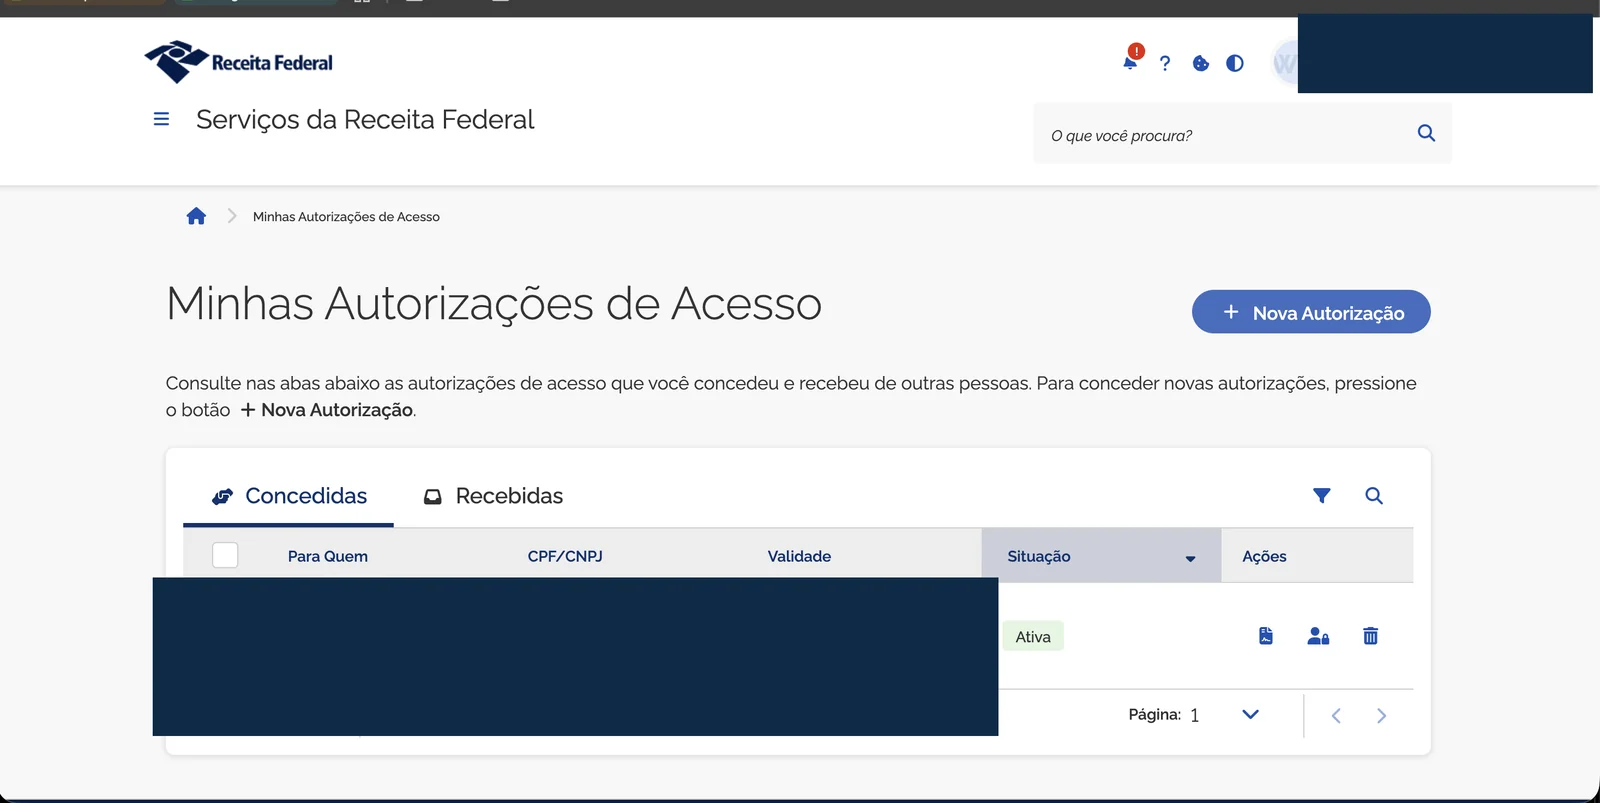Open the hamburger menu

pyautogui.click(x=161, y=119)
